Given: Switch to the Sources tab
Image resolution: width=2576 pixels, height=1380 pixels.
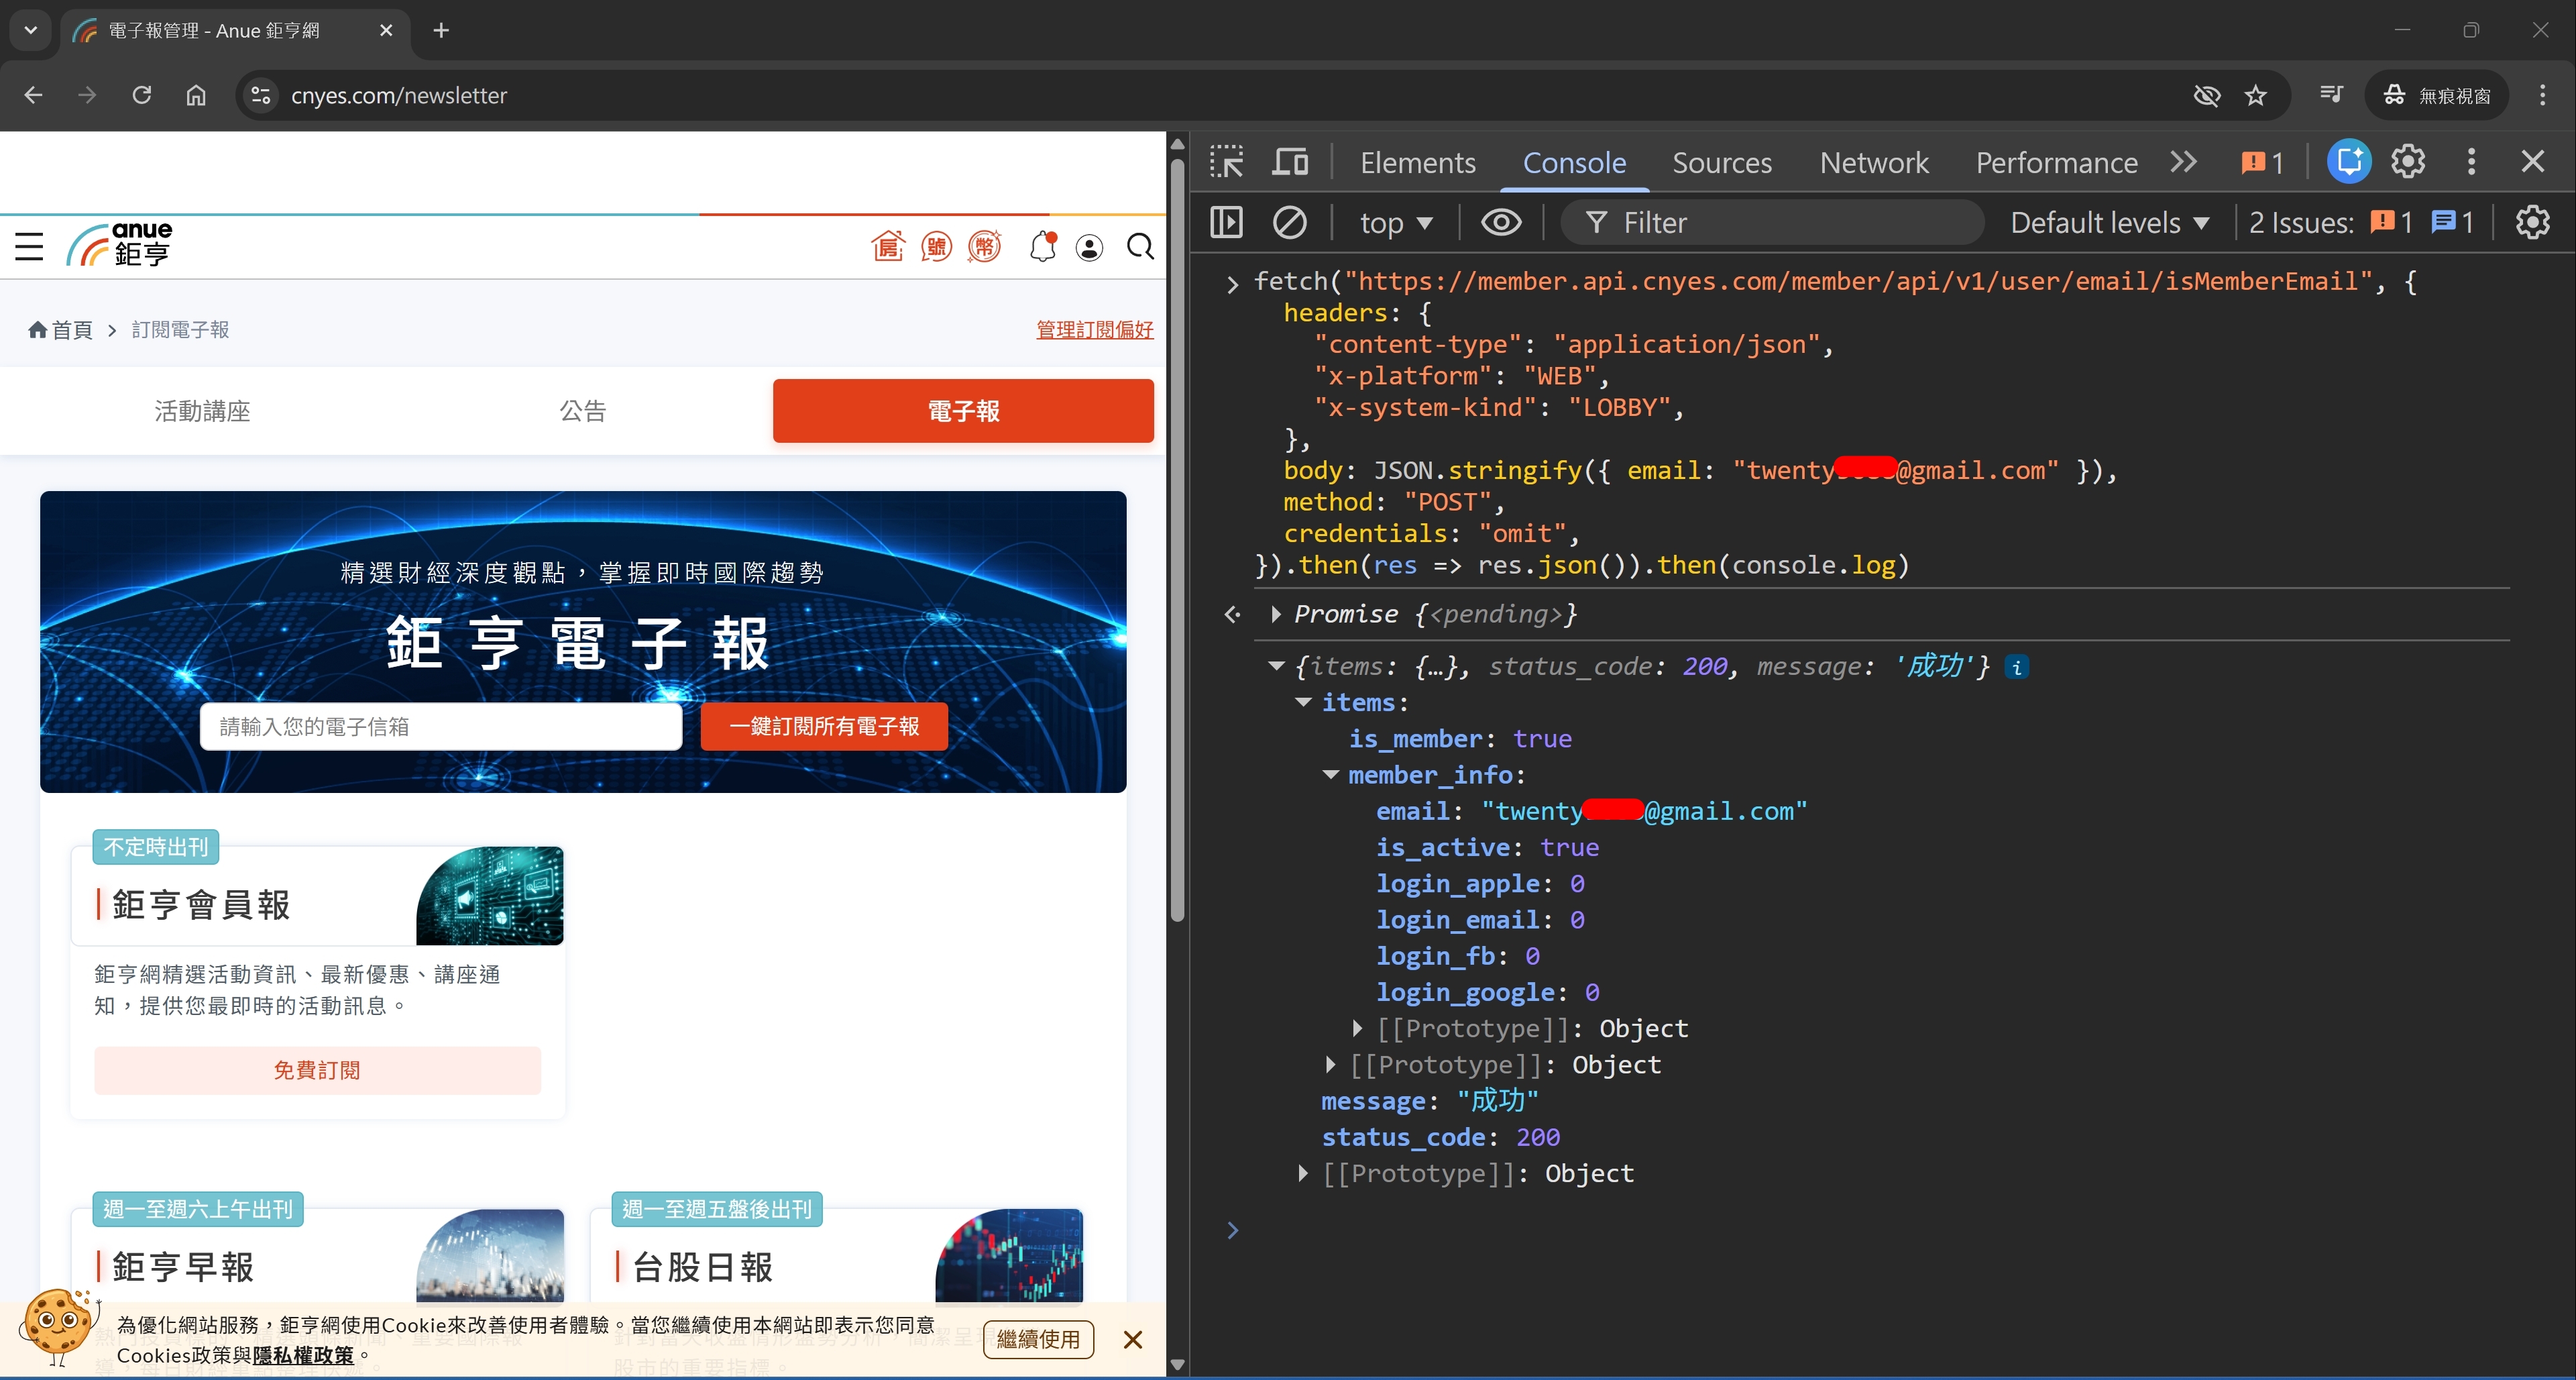Looking at the screenshot, I should (x=1722, y=162).
